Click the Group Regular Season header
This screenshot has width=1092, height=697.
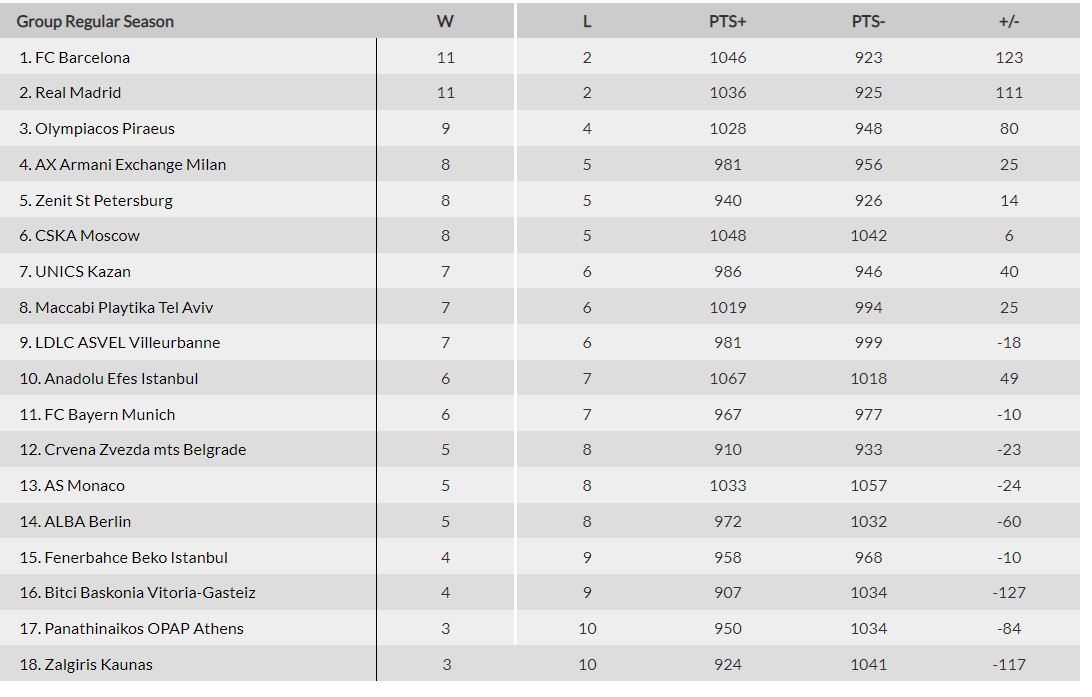point(95,22)
